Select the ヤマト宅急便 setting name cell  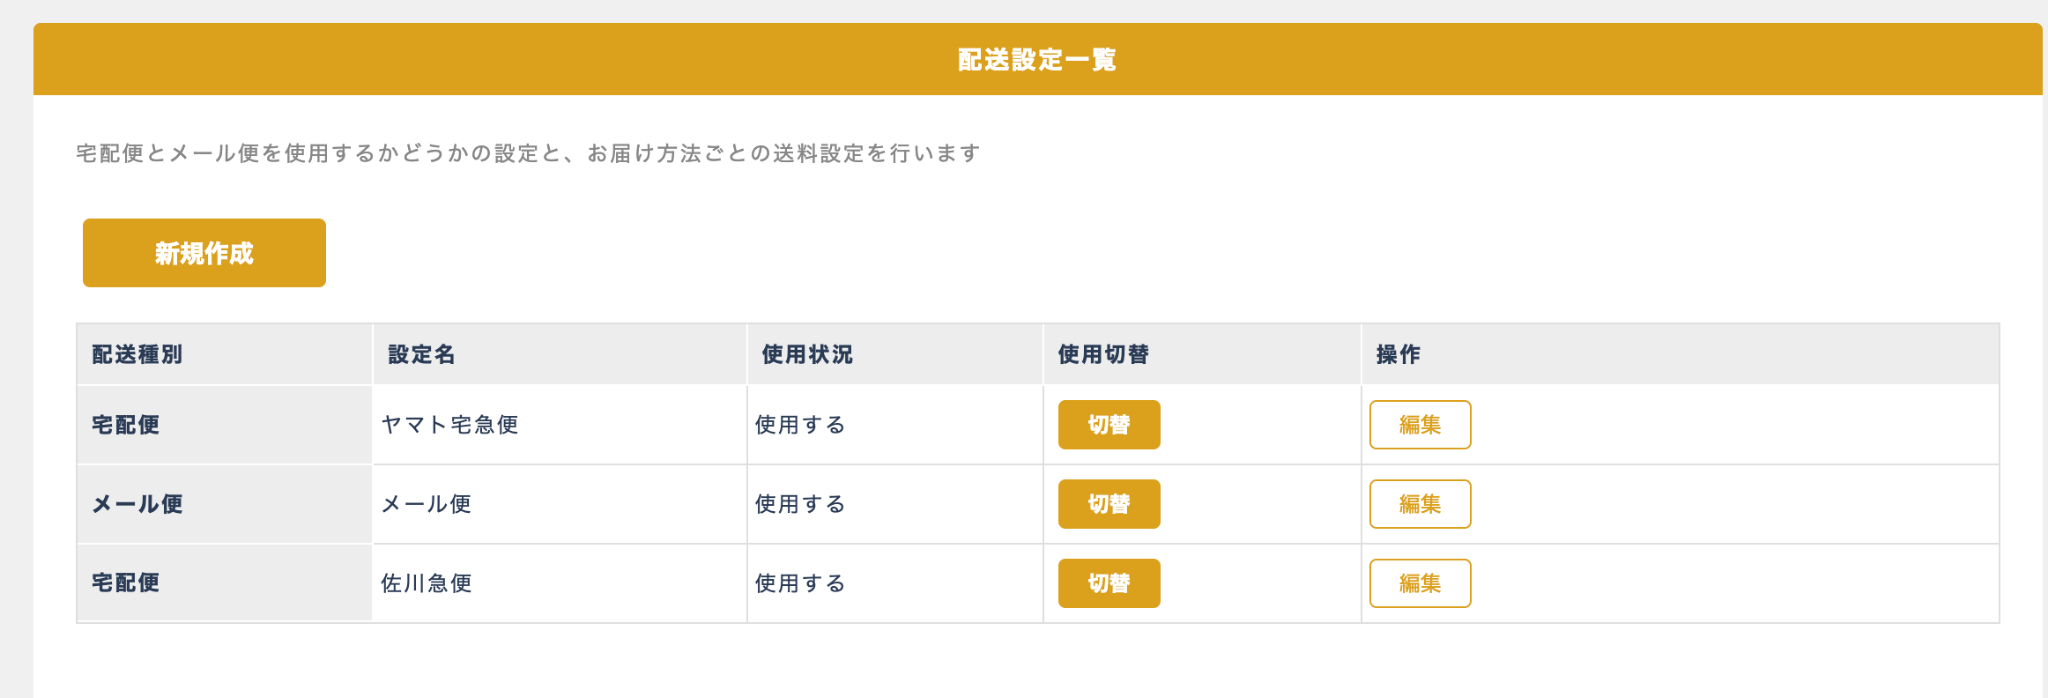pos(450,425)
